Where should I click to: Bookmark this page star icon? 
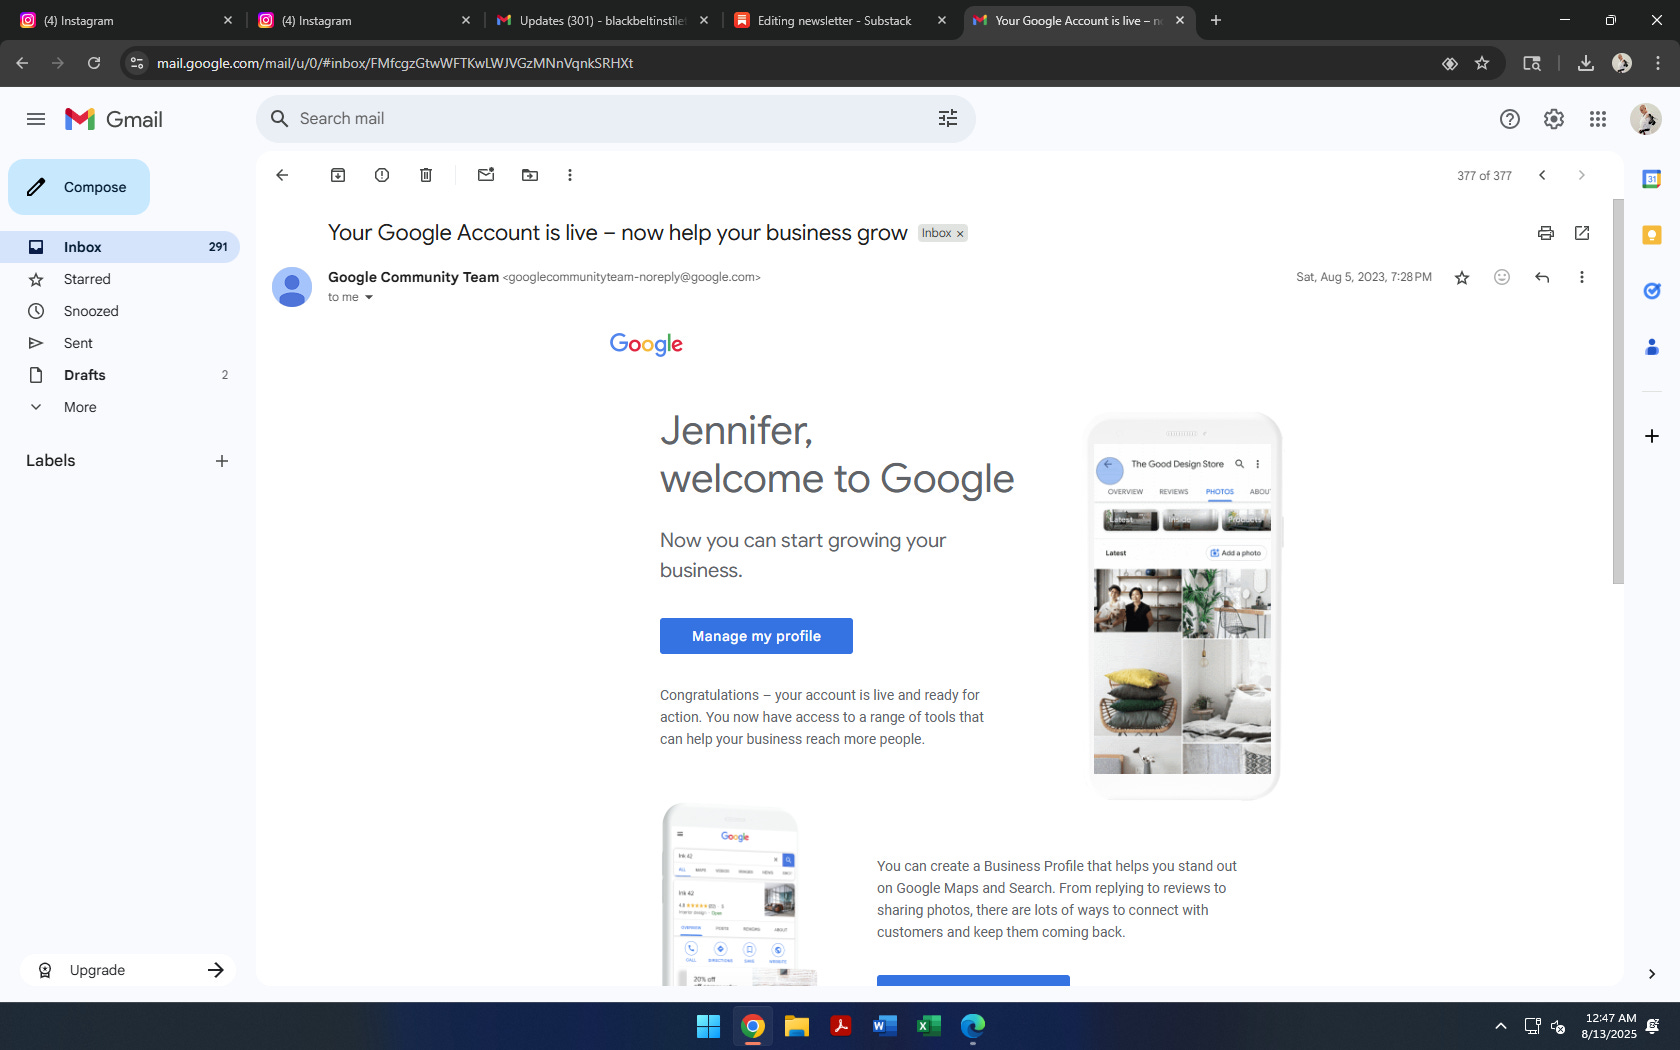pos(1482,63)
